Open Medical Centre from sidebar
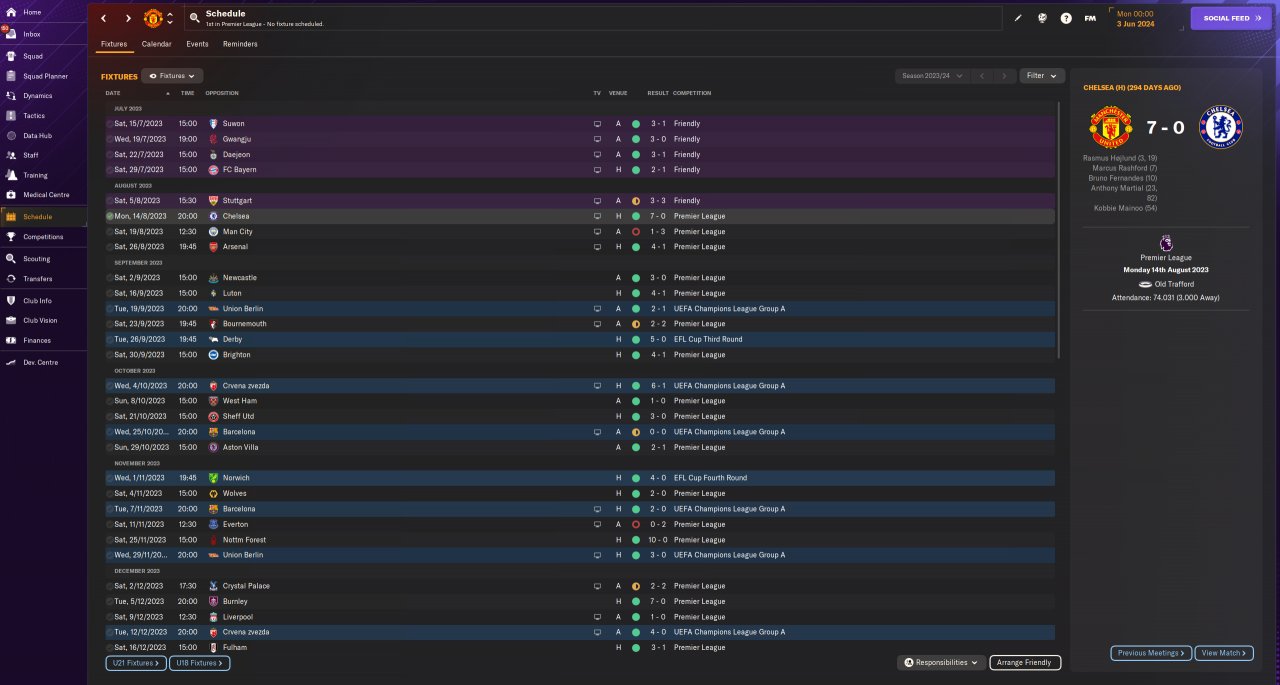Viewport: 1280px width, 685px height. tap(11, 194)
